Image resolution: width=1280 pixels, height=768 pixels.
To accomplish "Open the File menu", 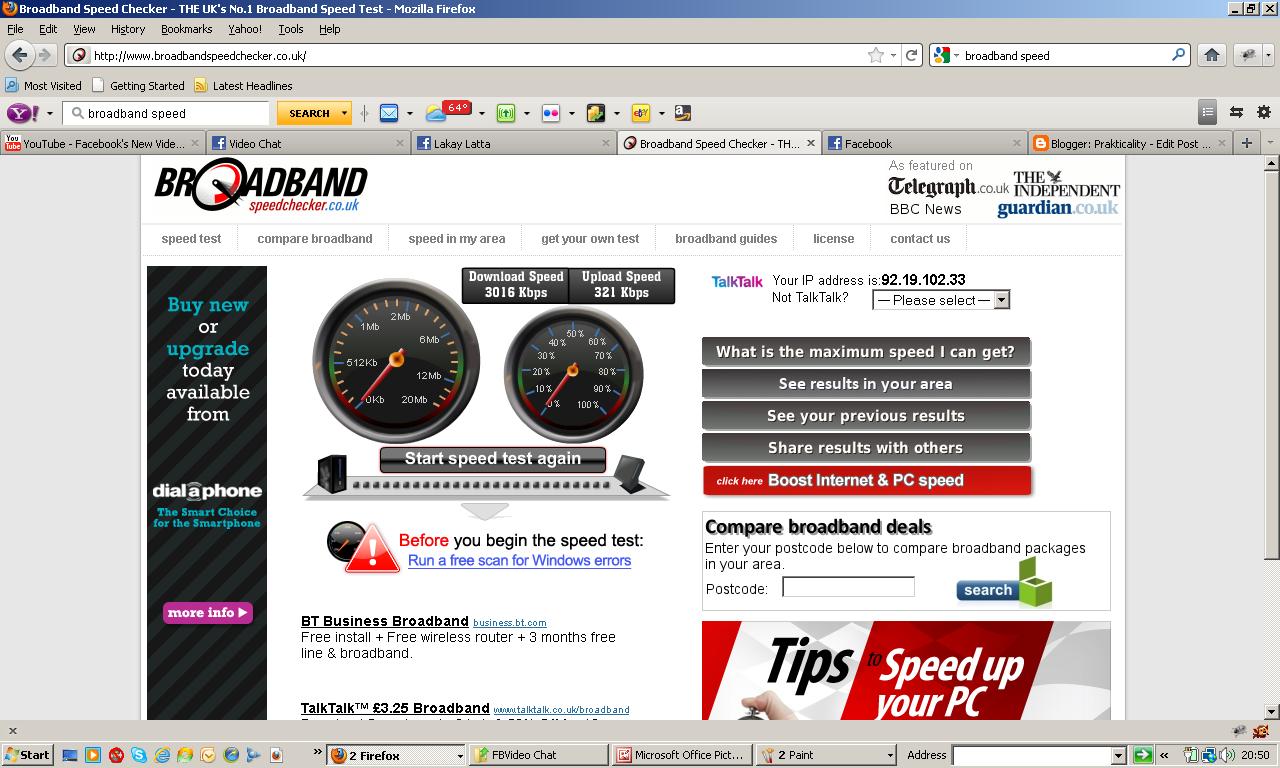I will (15, 29).
